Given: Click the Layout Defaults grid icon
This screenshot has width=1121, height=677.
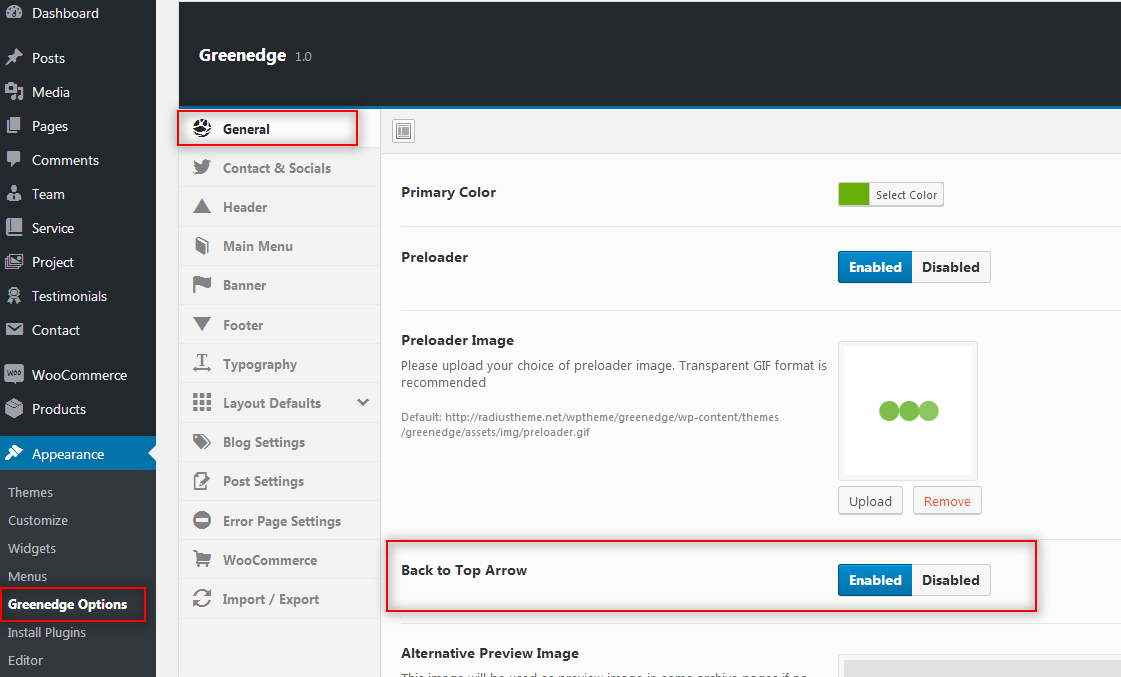Looking at the screenshot, I should point(202,402).
